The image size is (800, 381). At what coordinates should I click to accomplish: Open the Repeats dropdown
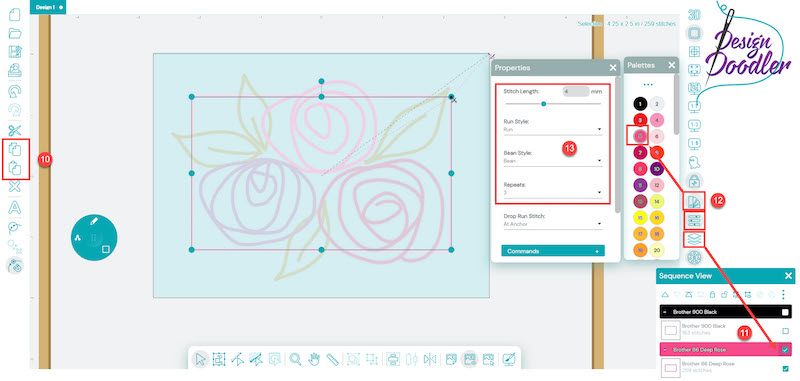pos(553,193)
